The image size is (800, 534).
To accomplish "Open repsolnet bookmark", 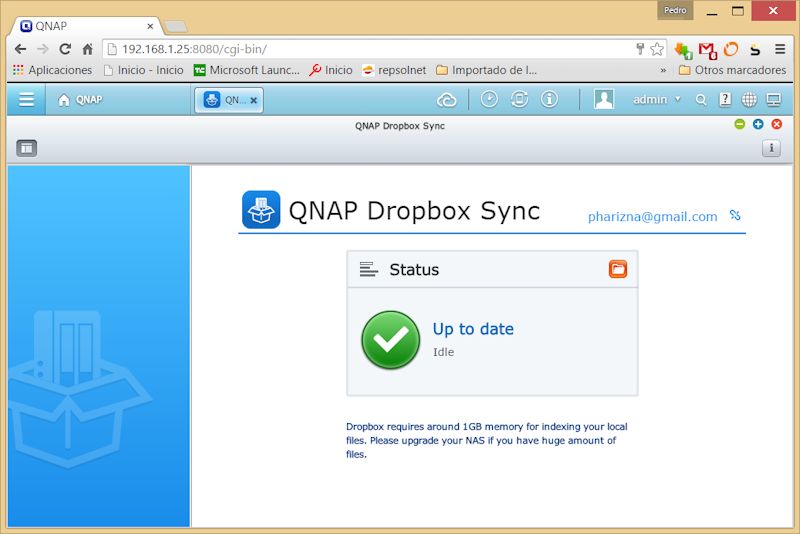I will coord(394,70).
